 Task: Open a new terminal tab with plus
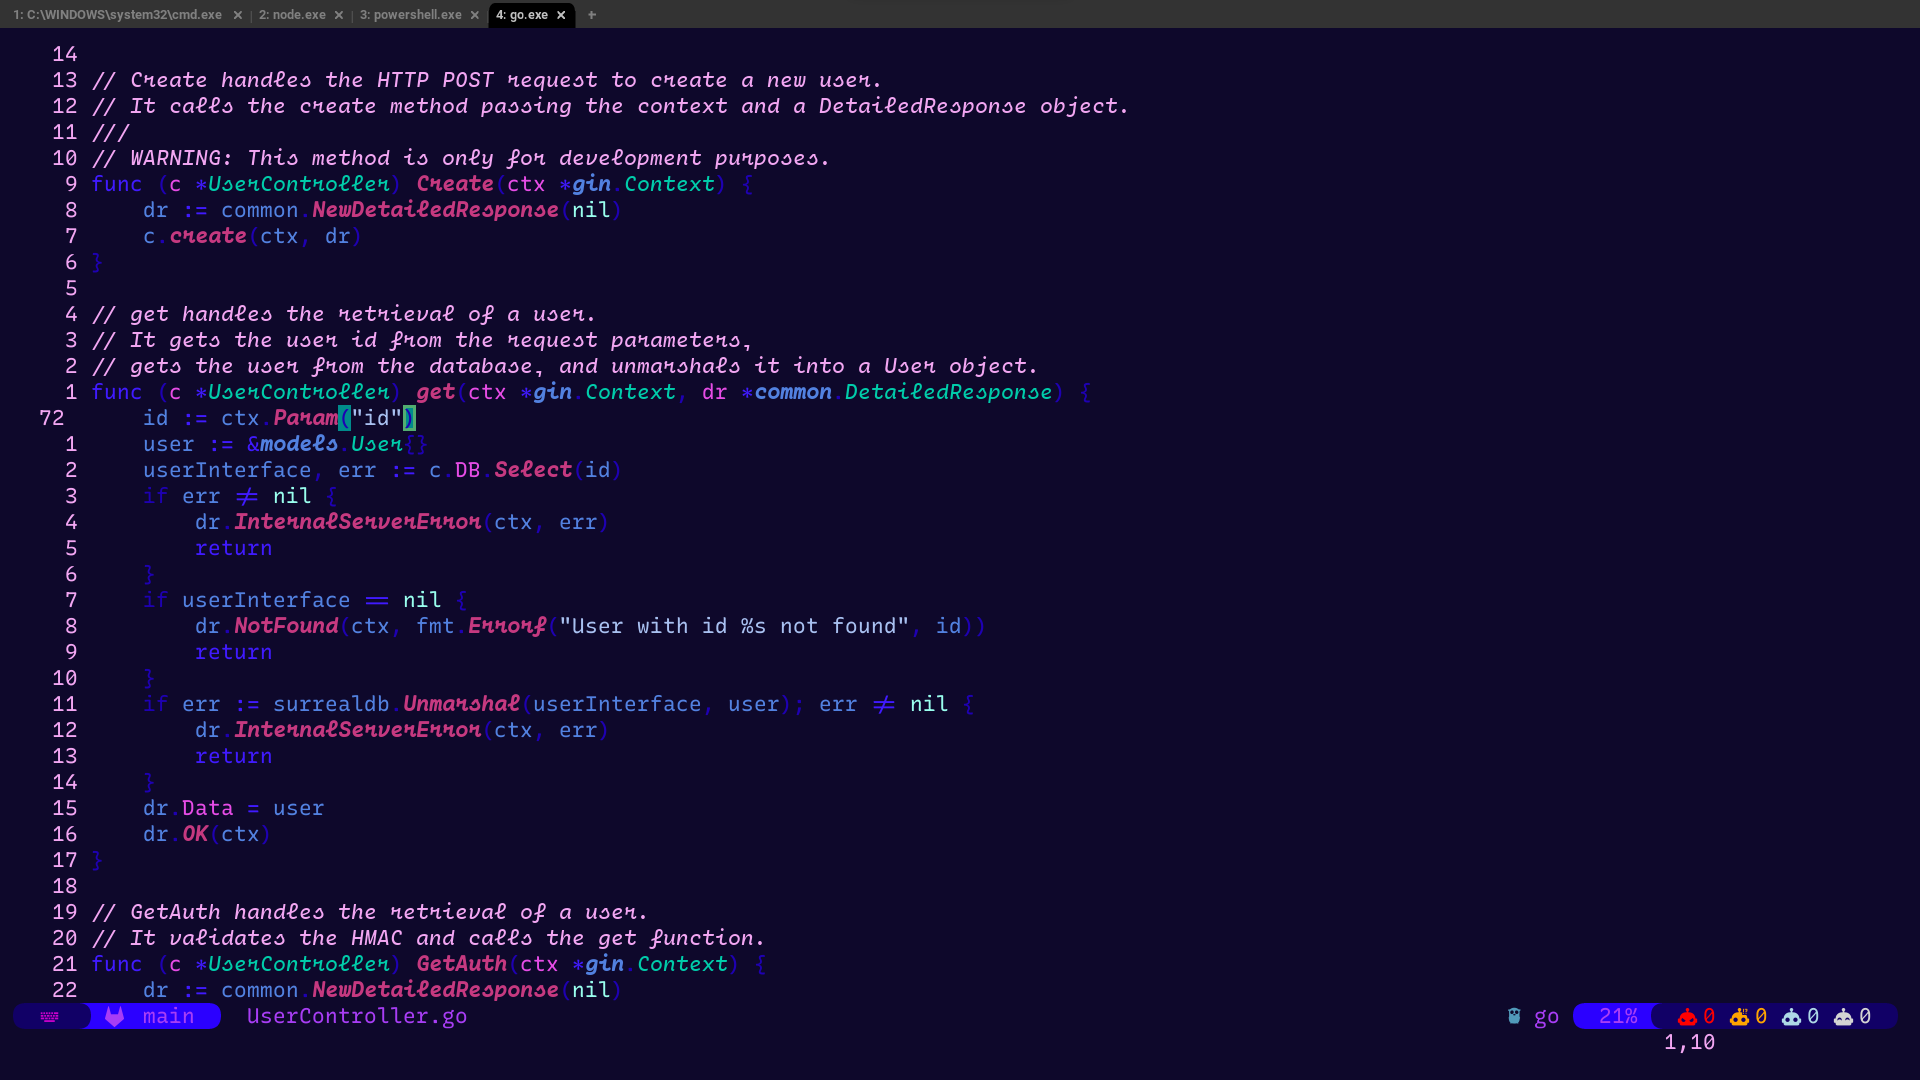coord(592,14)
